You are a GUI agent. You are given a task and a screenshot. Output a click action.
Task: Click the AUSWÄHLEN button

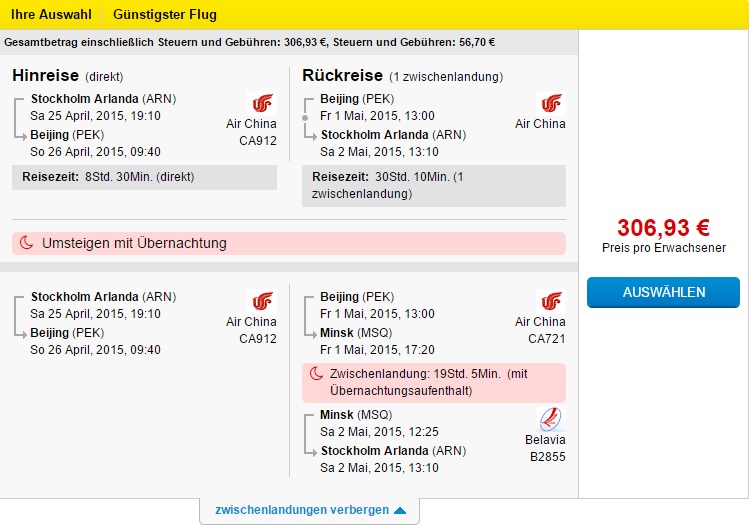click(x=663, y=292)
